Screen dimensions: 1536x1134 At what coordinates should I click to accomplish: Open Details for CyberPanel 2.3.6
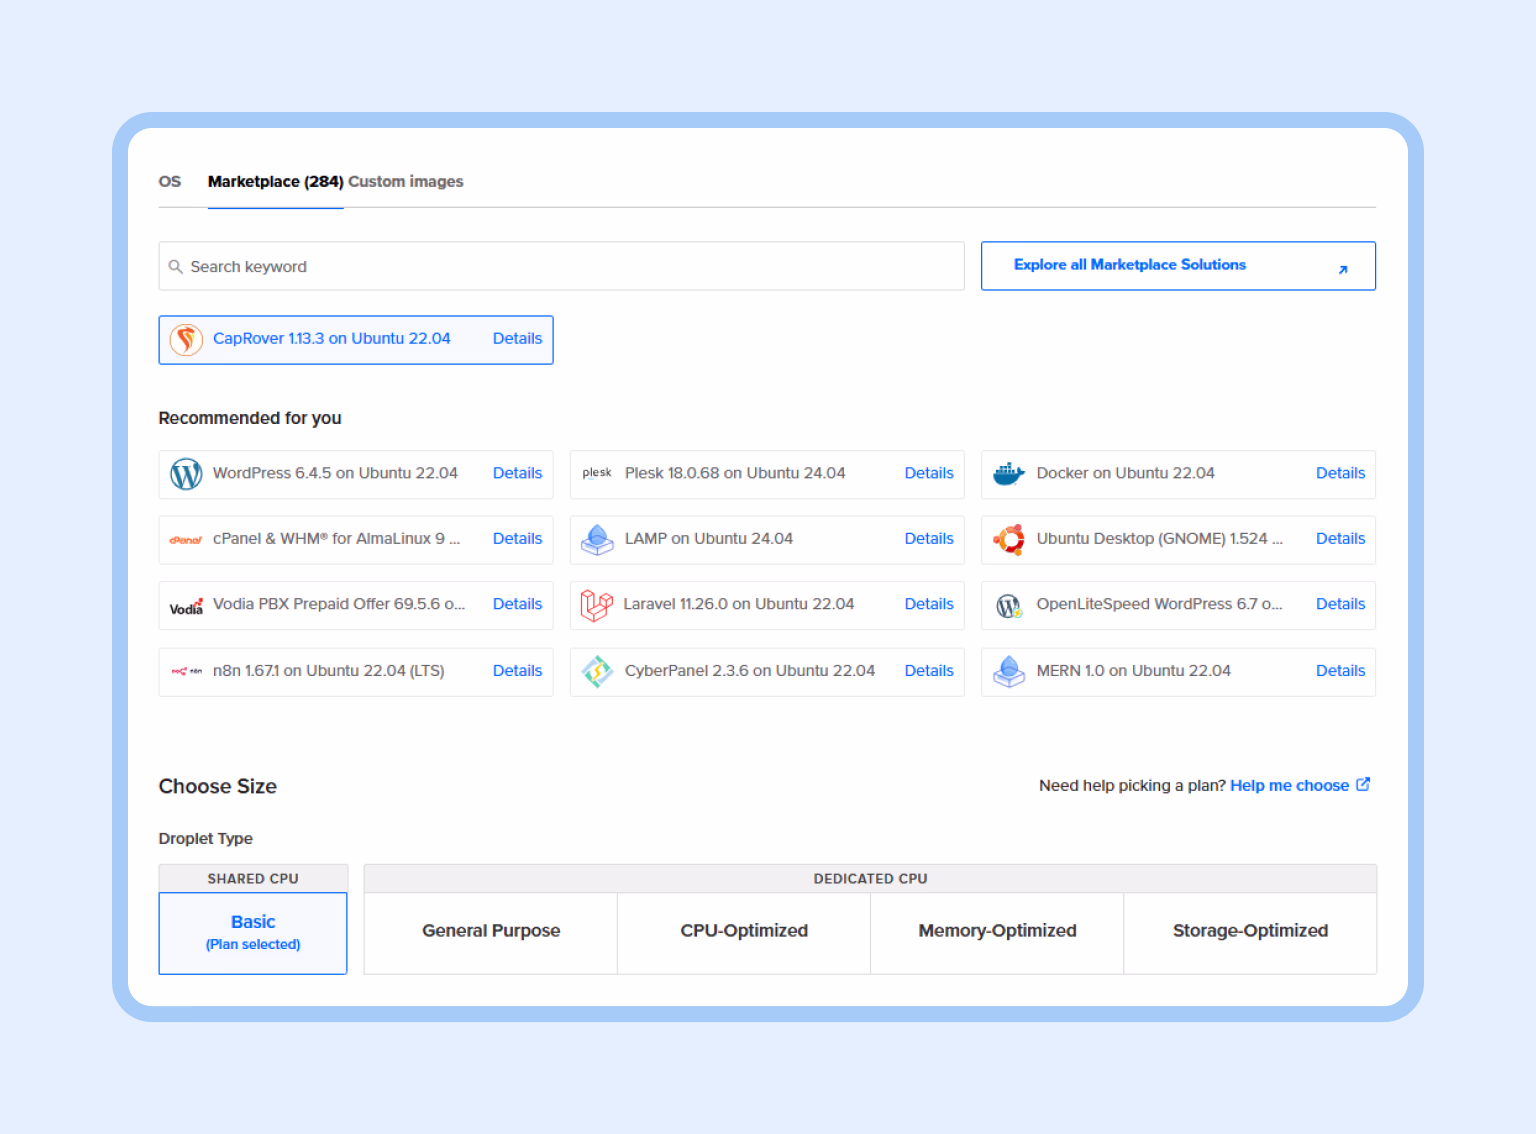point(929,671)
